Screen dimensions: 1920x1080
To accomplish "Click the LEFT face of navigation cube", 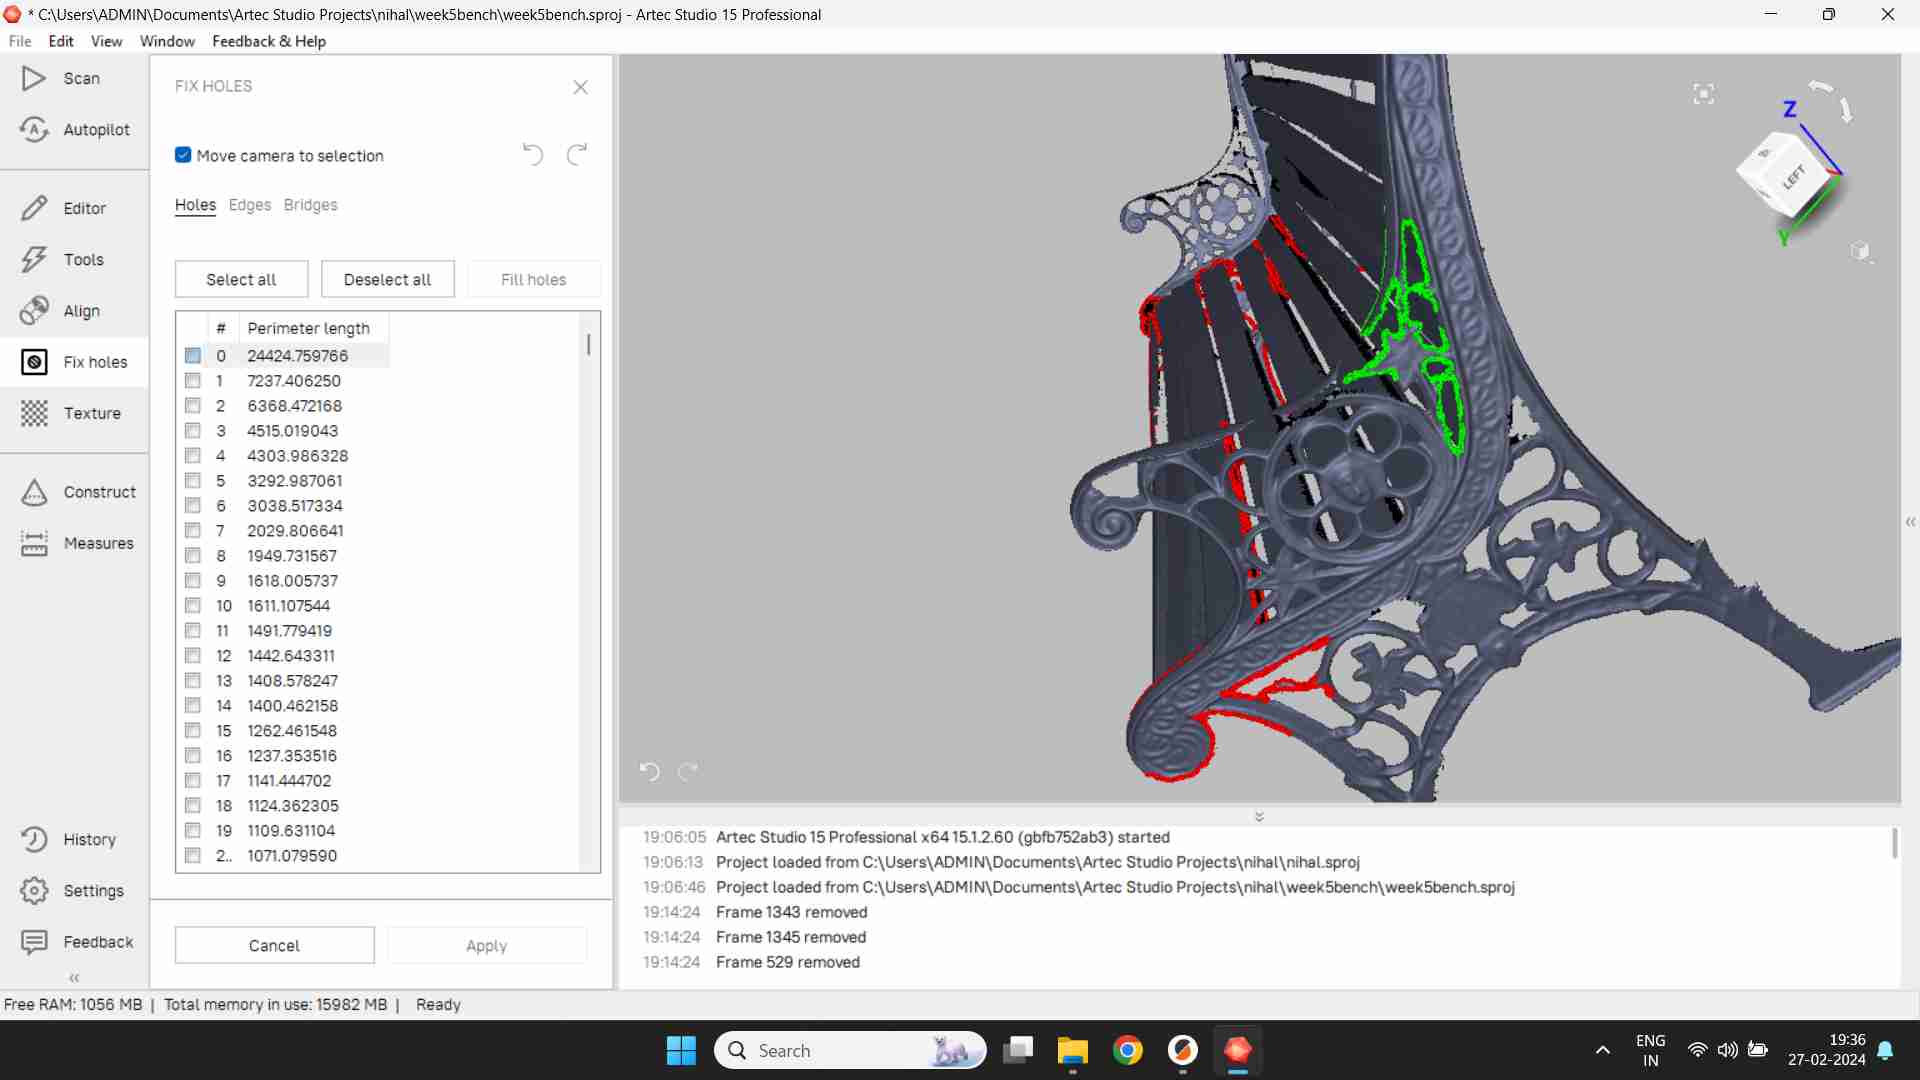I will (1795, 177).
